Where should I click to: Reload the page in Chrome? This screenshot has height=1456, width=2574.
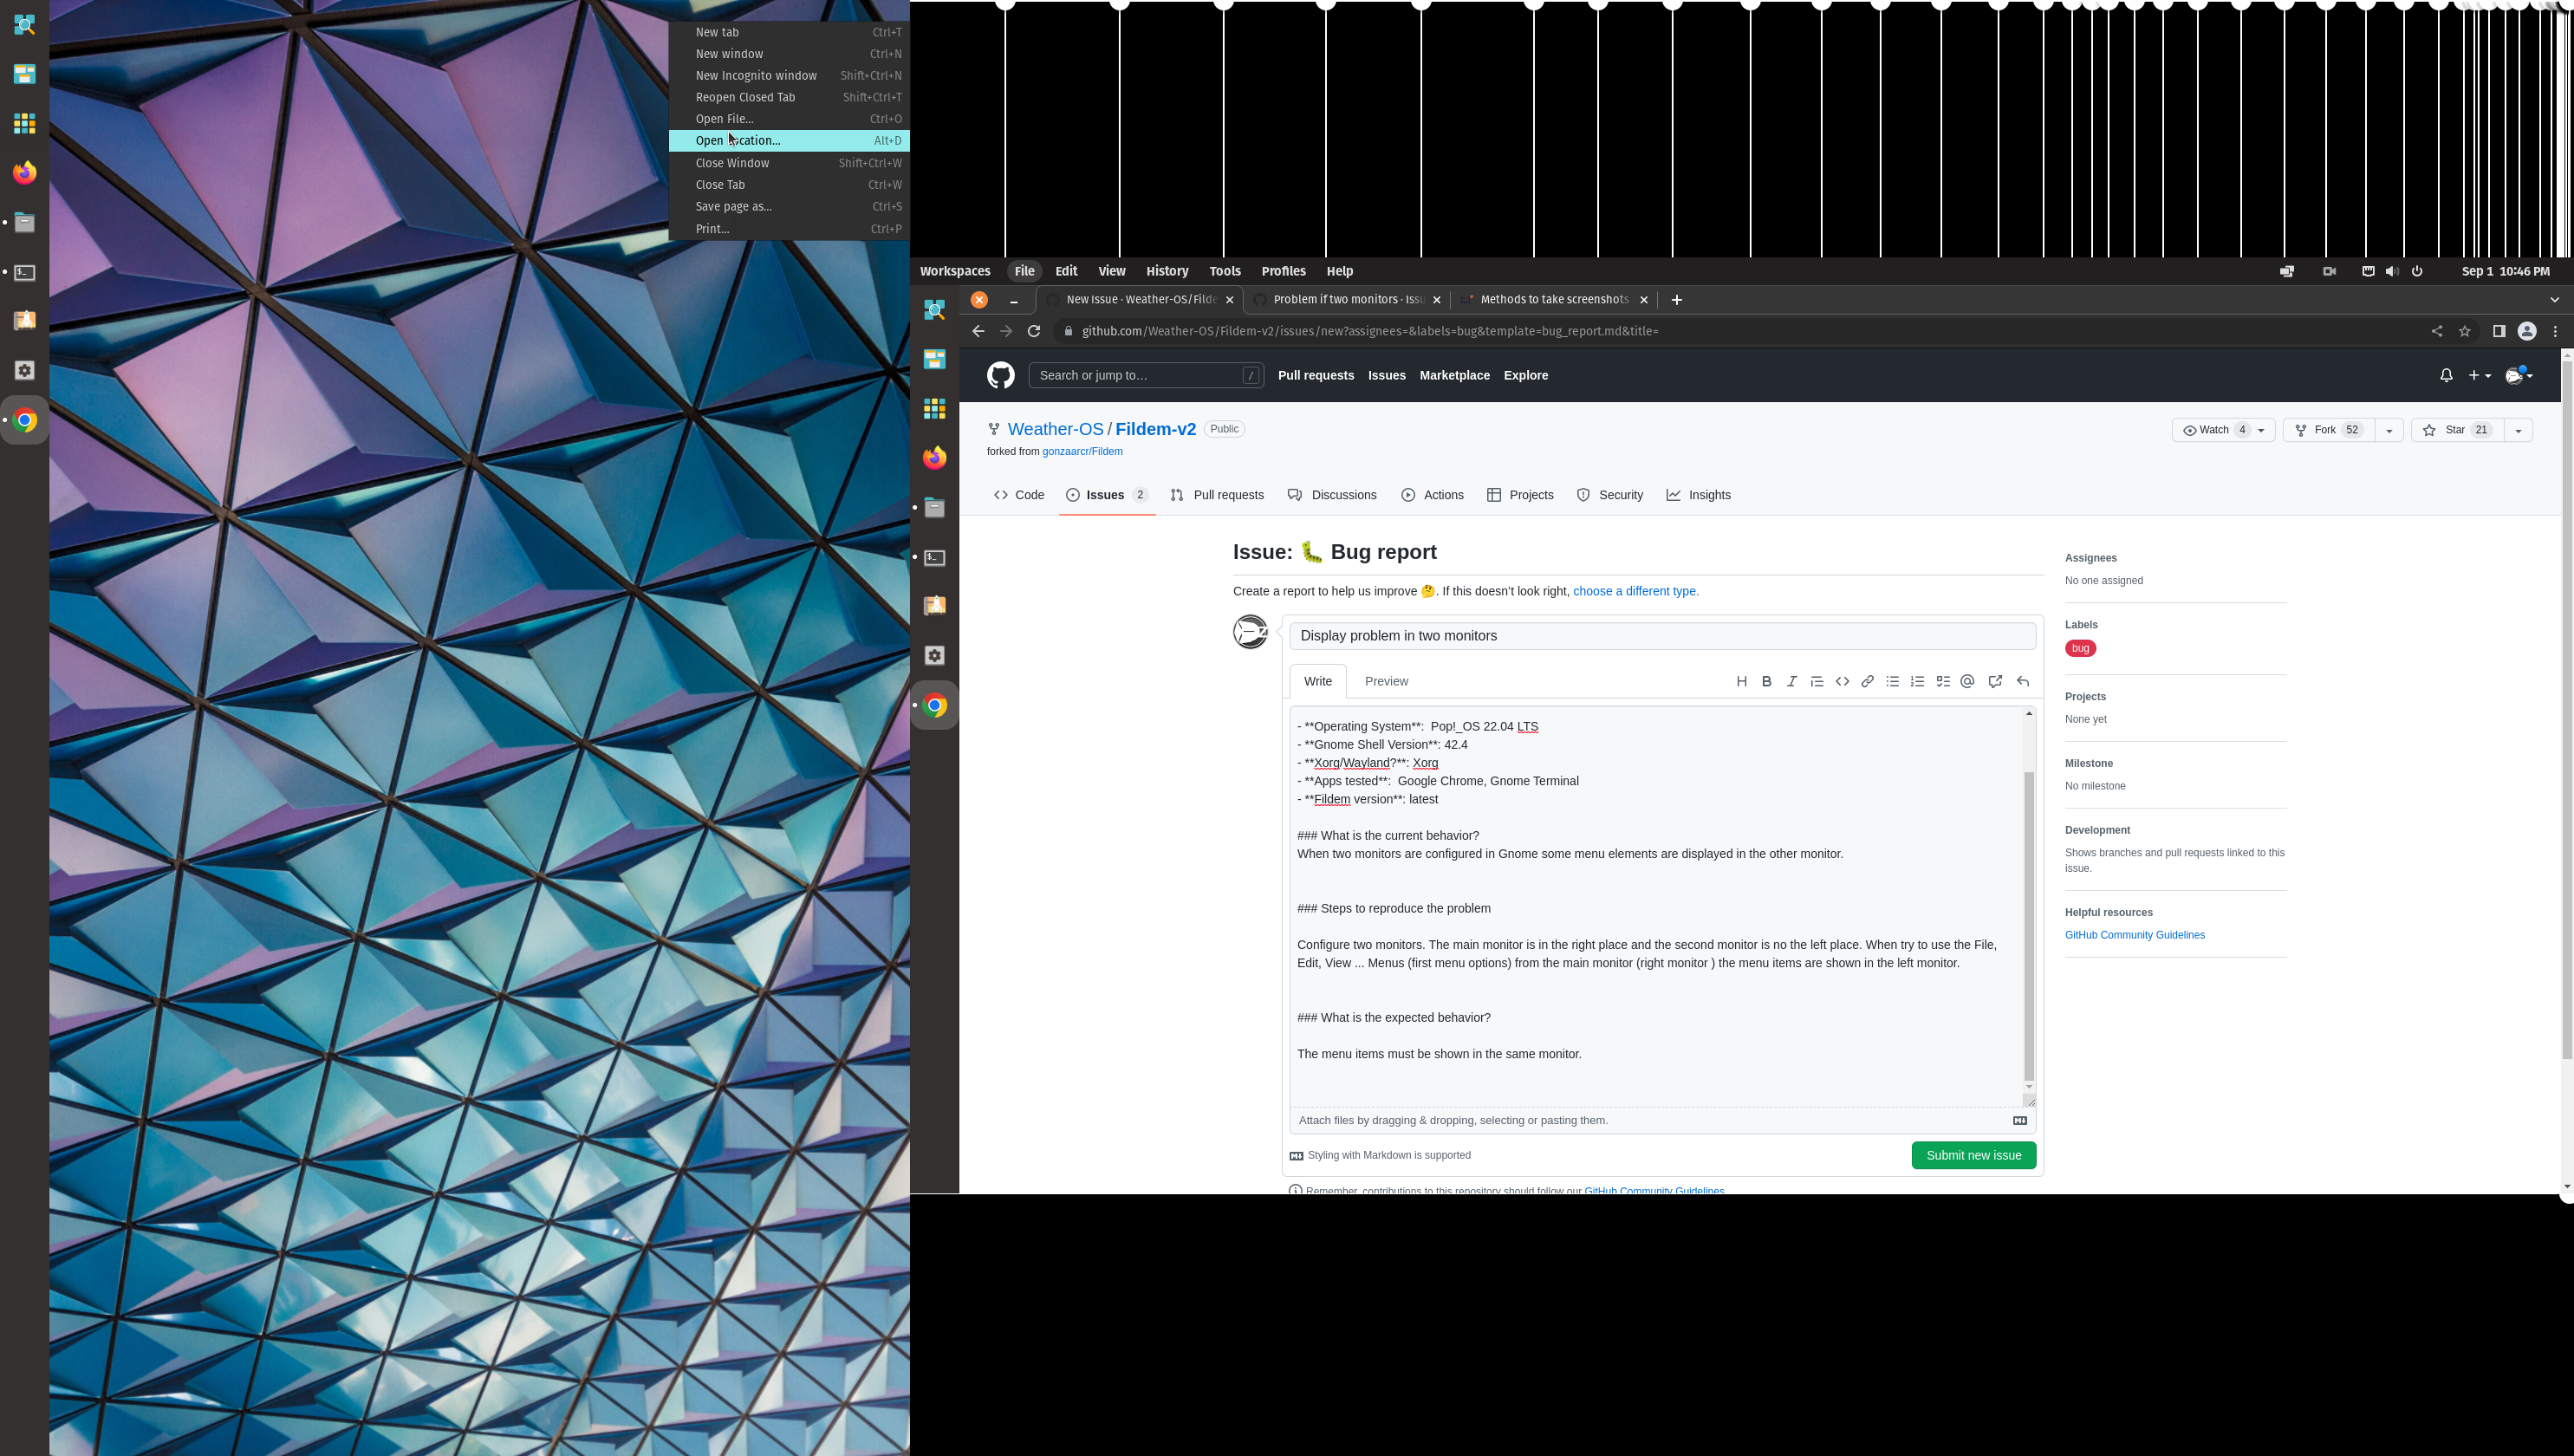[x=1034, y=331]
